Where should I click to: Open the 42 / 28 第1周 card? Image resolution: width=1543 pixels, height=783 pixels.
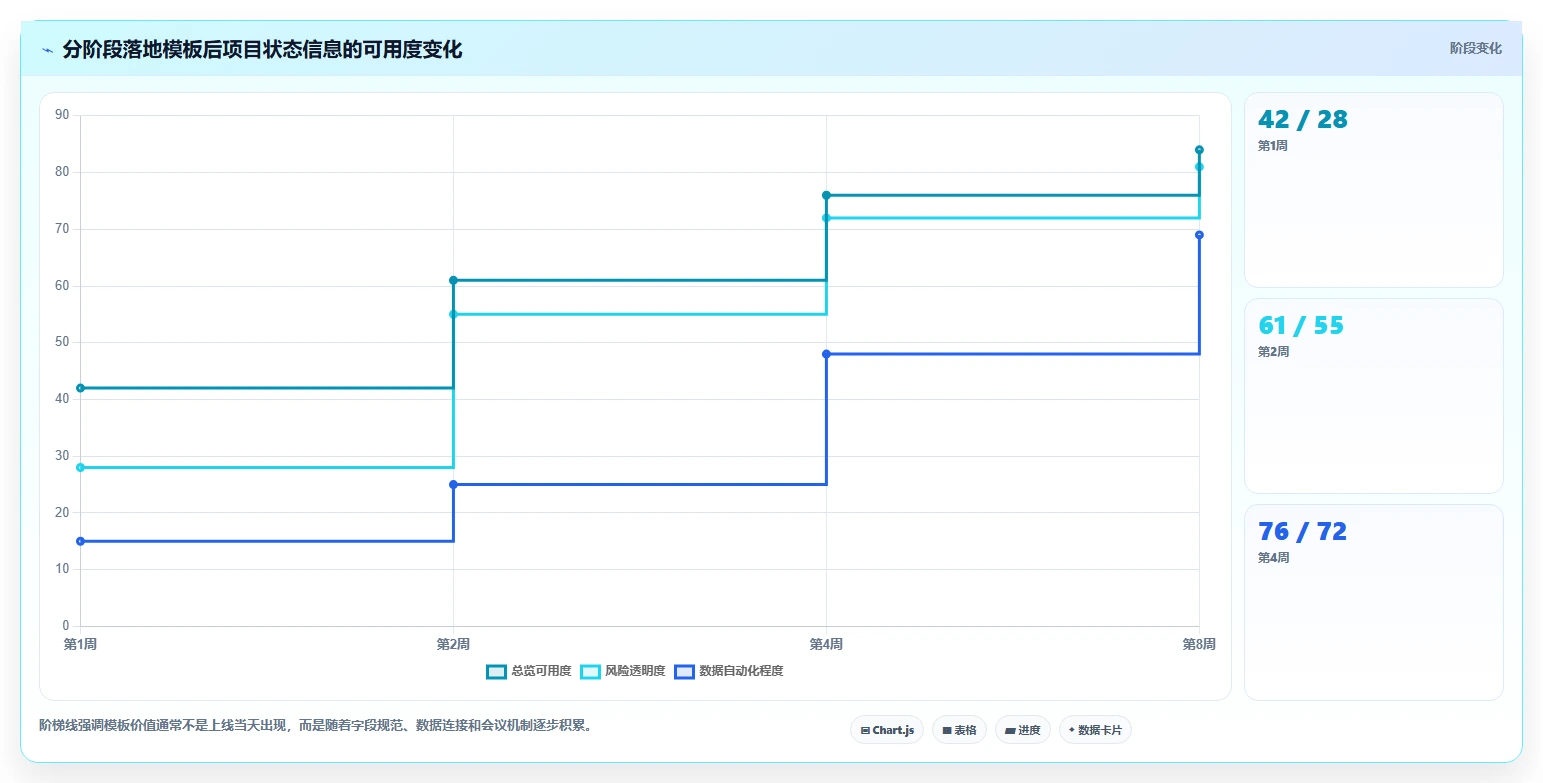pos(1373,190)
